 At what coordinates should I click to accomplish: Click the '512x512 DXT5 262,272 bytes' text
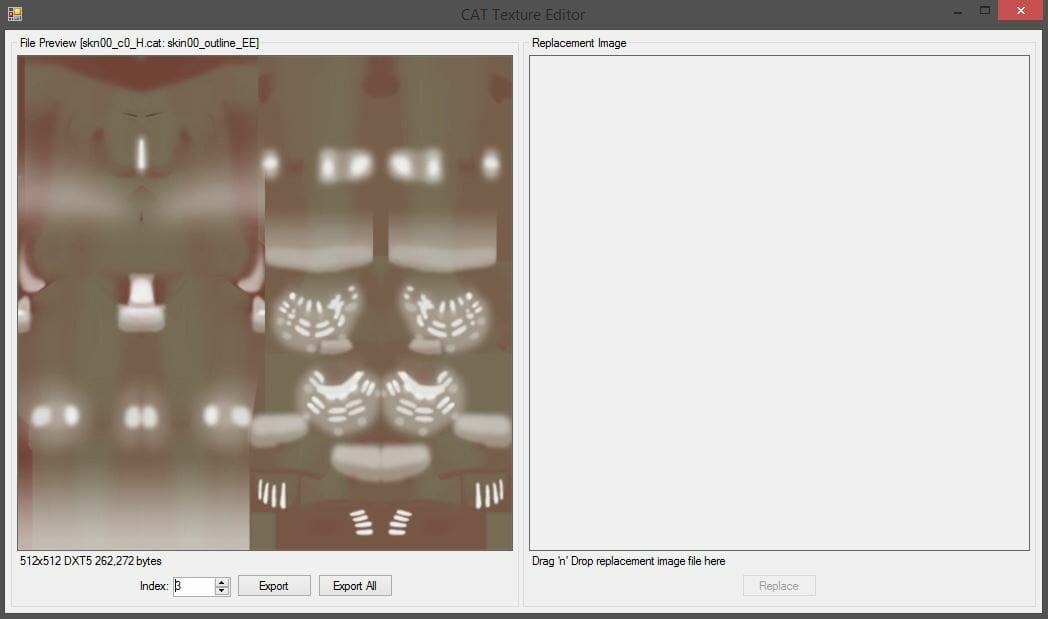[91, 561]
